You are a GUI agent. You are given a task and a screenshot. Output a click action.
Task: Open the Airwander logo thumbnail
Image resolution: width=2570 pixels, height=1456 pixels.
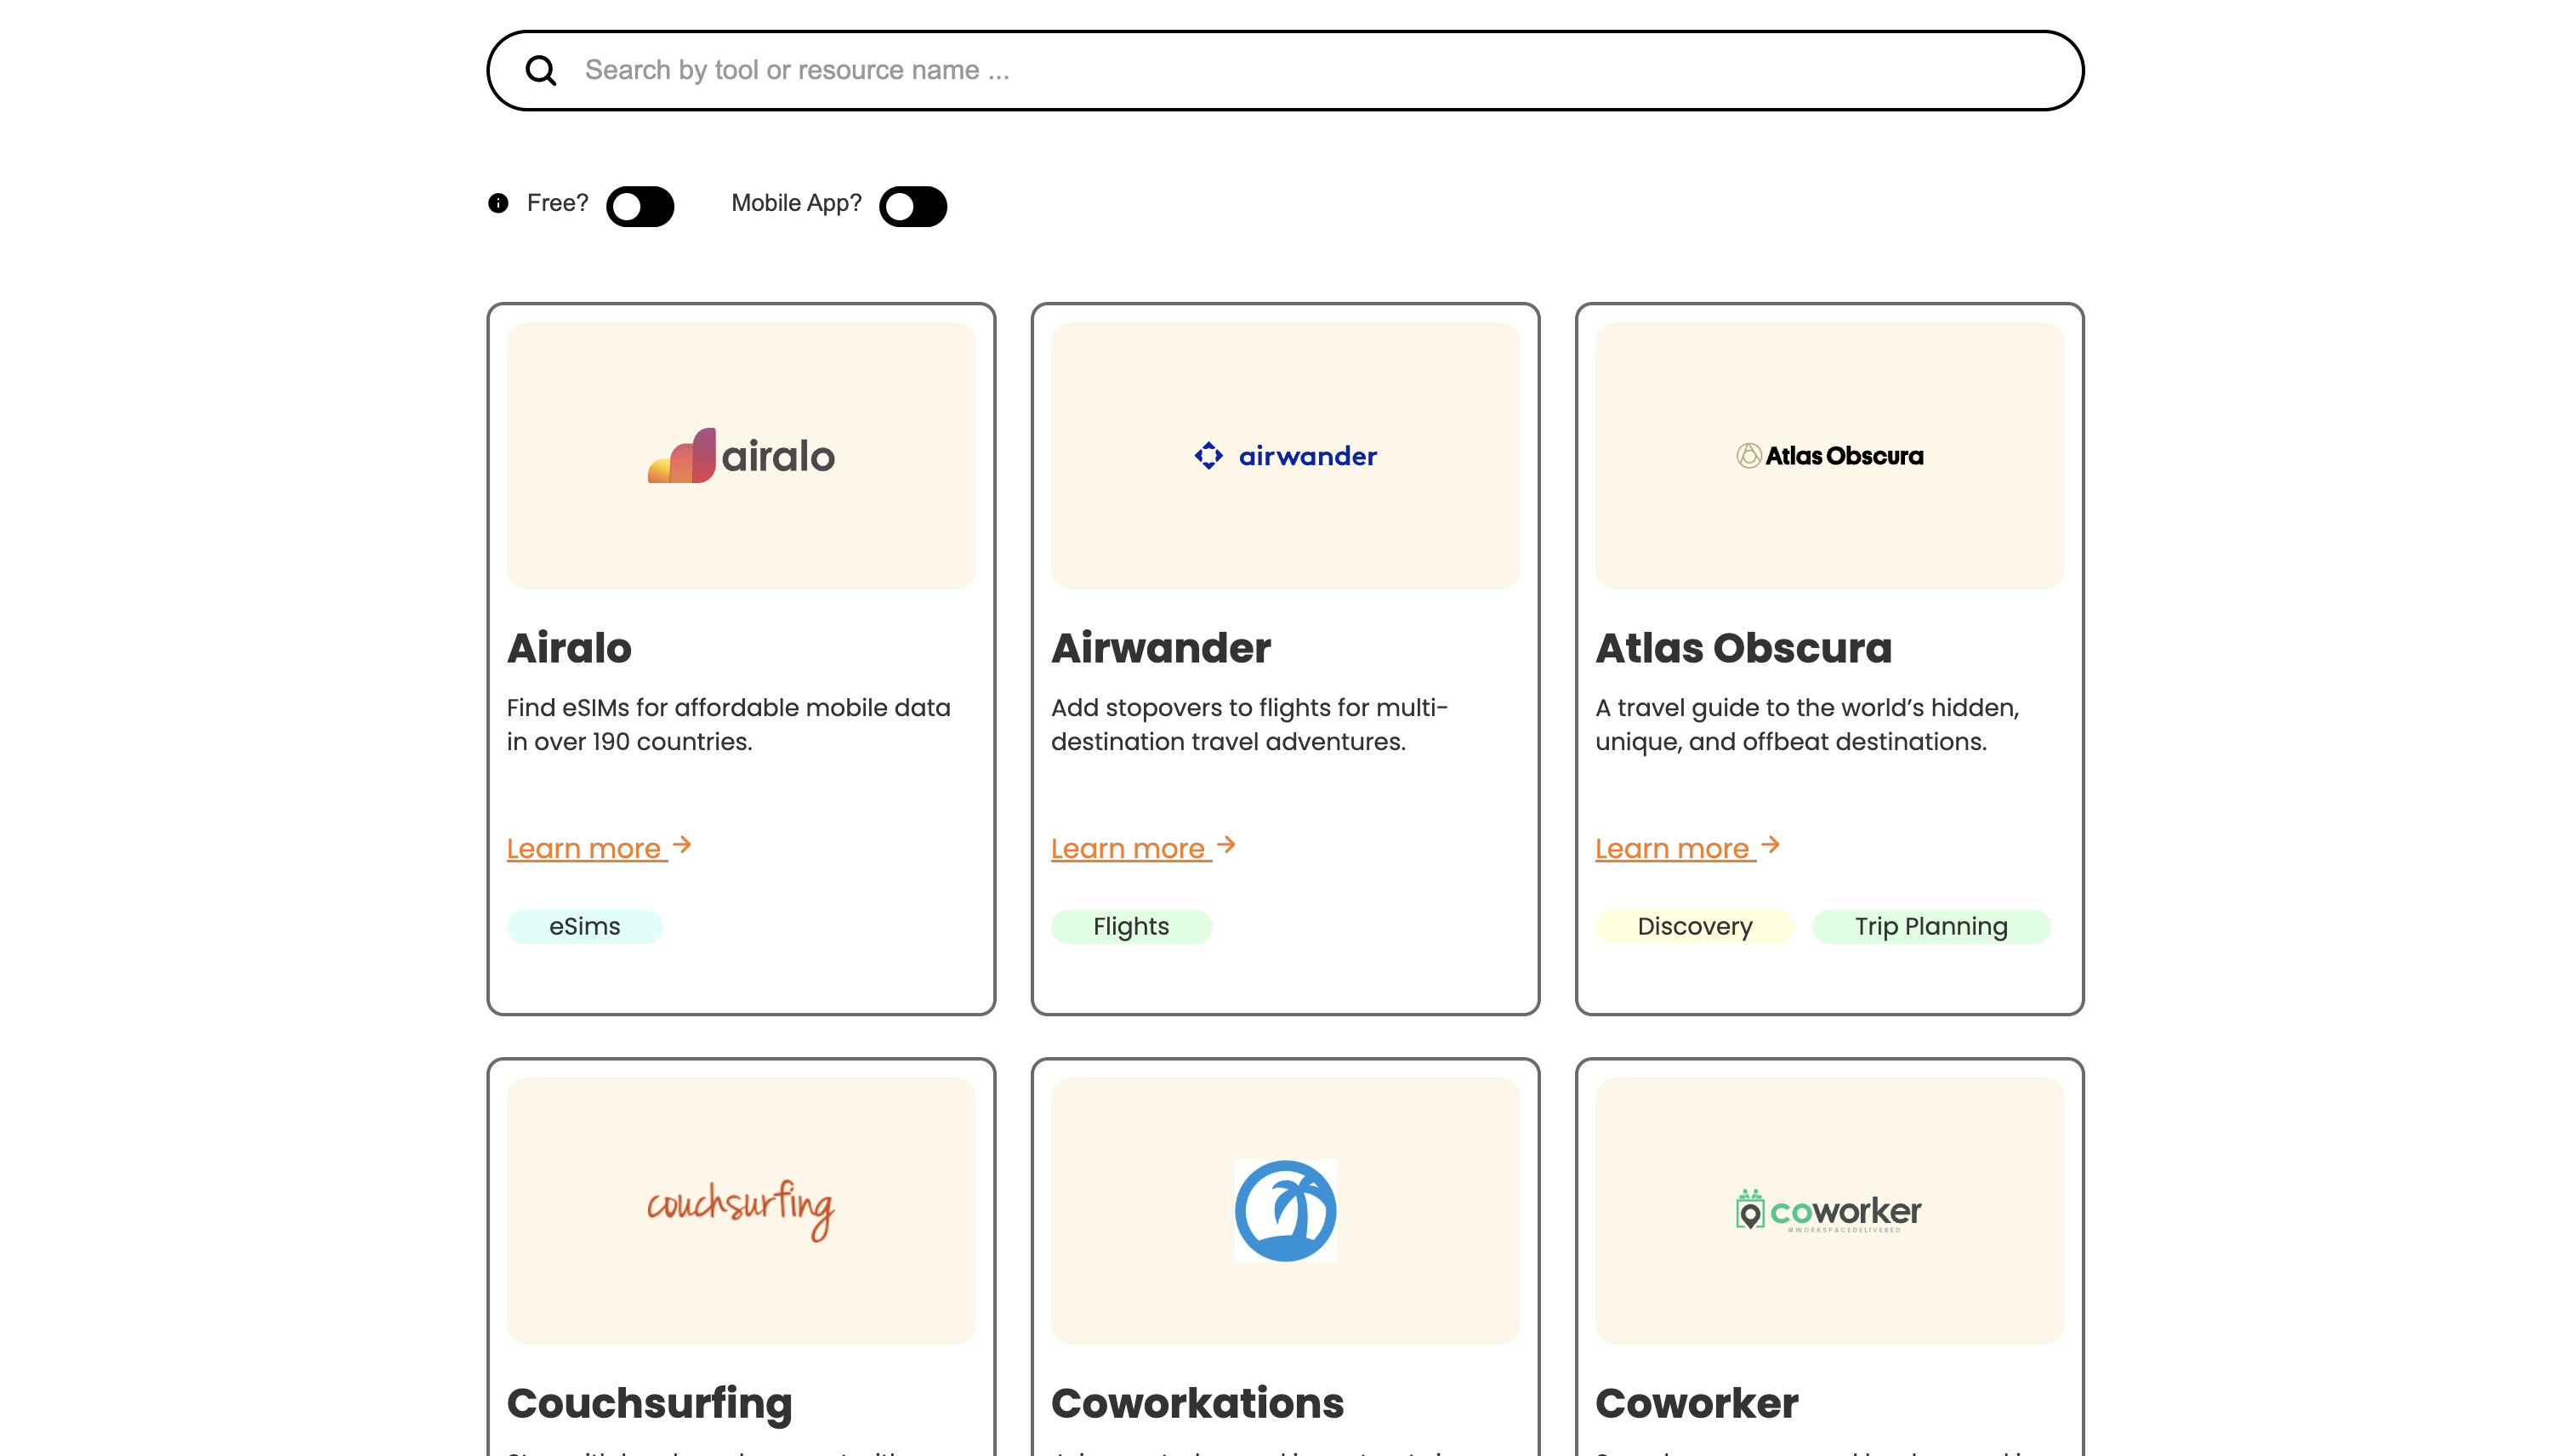pyautogui.click(x=1285, y=455)
